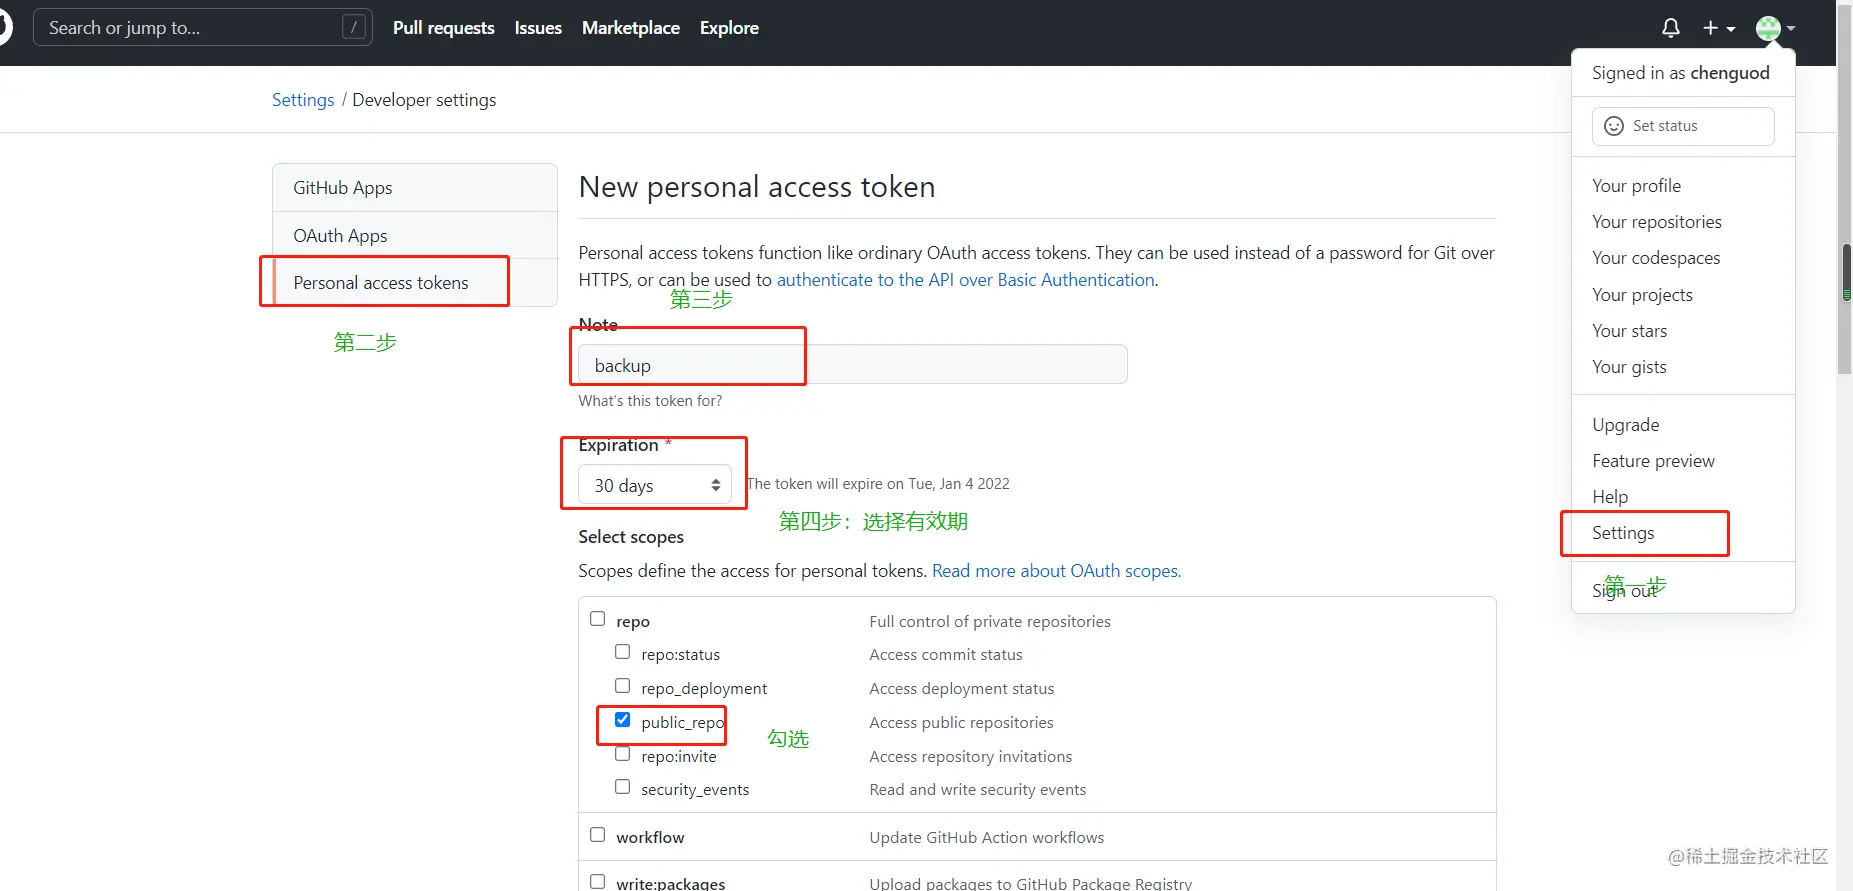
Task: Click the 'Access deployment status' description
Action: tap(962, 689)
